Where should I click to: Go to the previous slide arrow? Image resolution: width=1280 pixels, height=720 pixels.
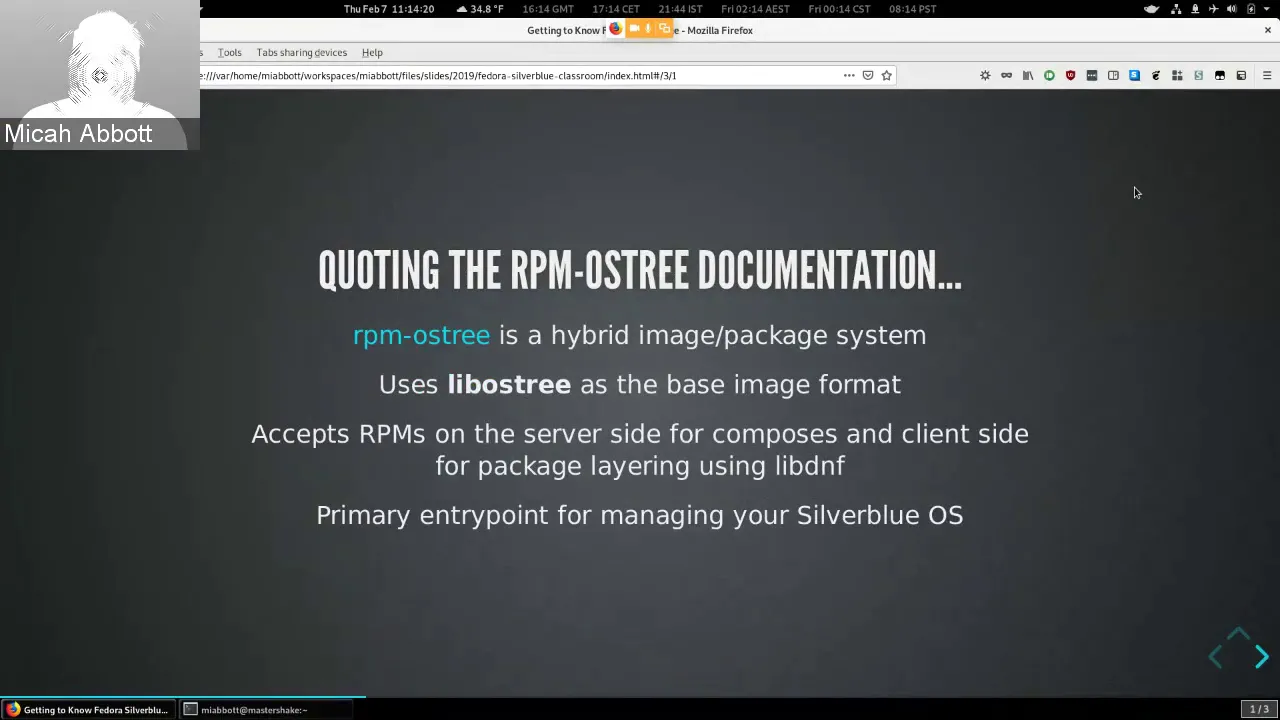pos(1216,657)
